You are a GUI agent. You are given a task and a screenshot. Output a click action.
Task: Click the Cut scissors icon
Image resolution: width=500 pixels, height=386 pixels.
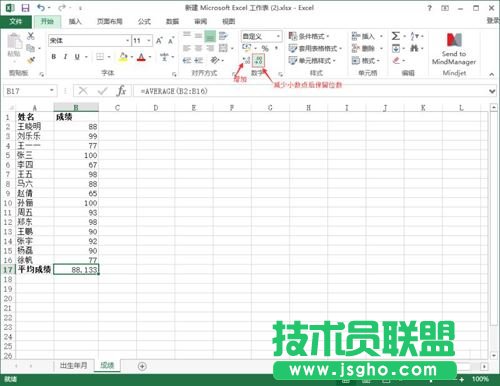click(31, 36)
